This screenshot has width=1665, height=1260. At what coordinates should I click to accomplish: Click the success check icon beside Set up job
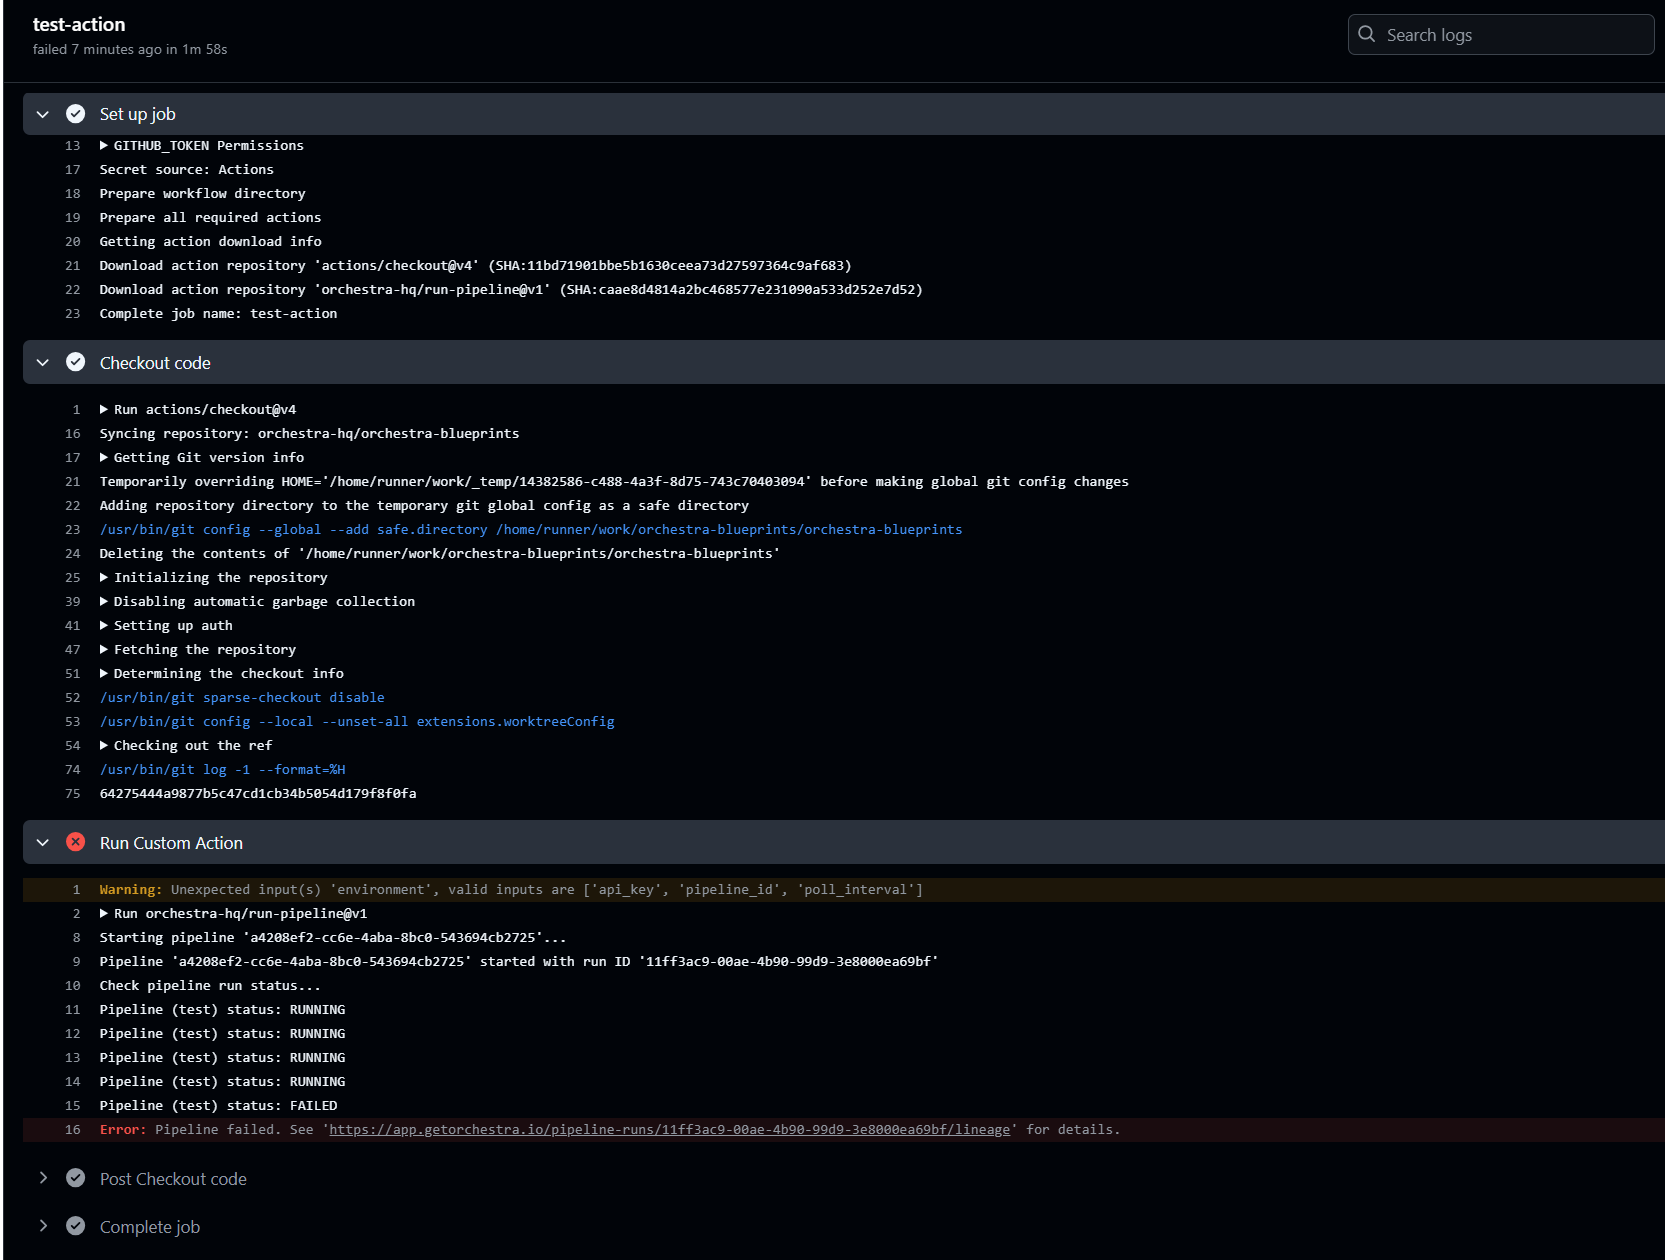[x=76, y=114]
